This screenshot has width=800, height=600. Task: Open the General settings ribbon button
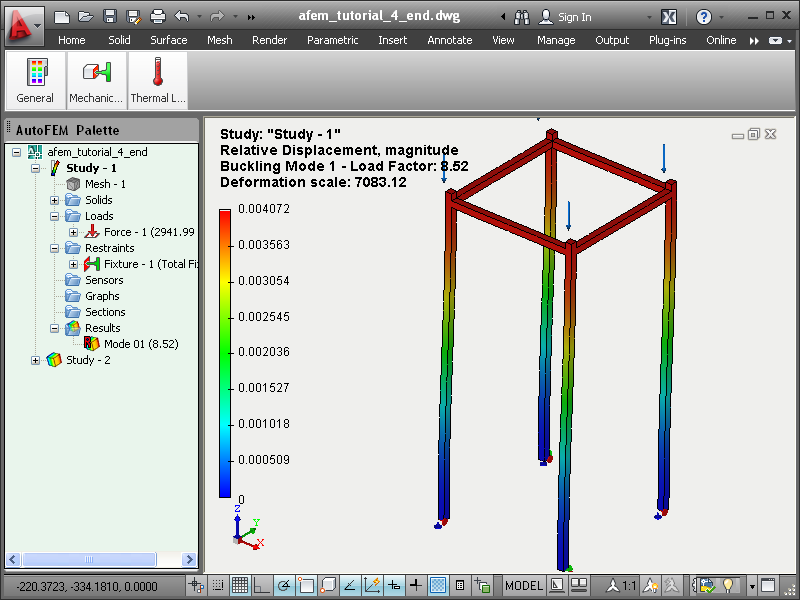(35, 81)
